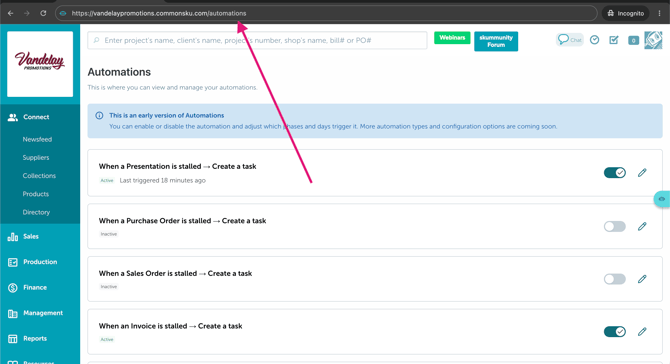Image resolution: width=670 pixels, height=364 pixels.
Task: Open the checkmark circle icon in header
Action: point(594,40)
